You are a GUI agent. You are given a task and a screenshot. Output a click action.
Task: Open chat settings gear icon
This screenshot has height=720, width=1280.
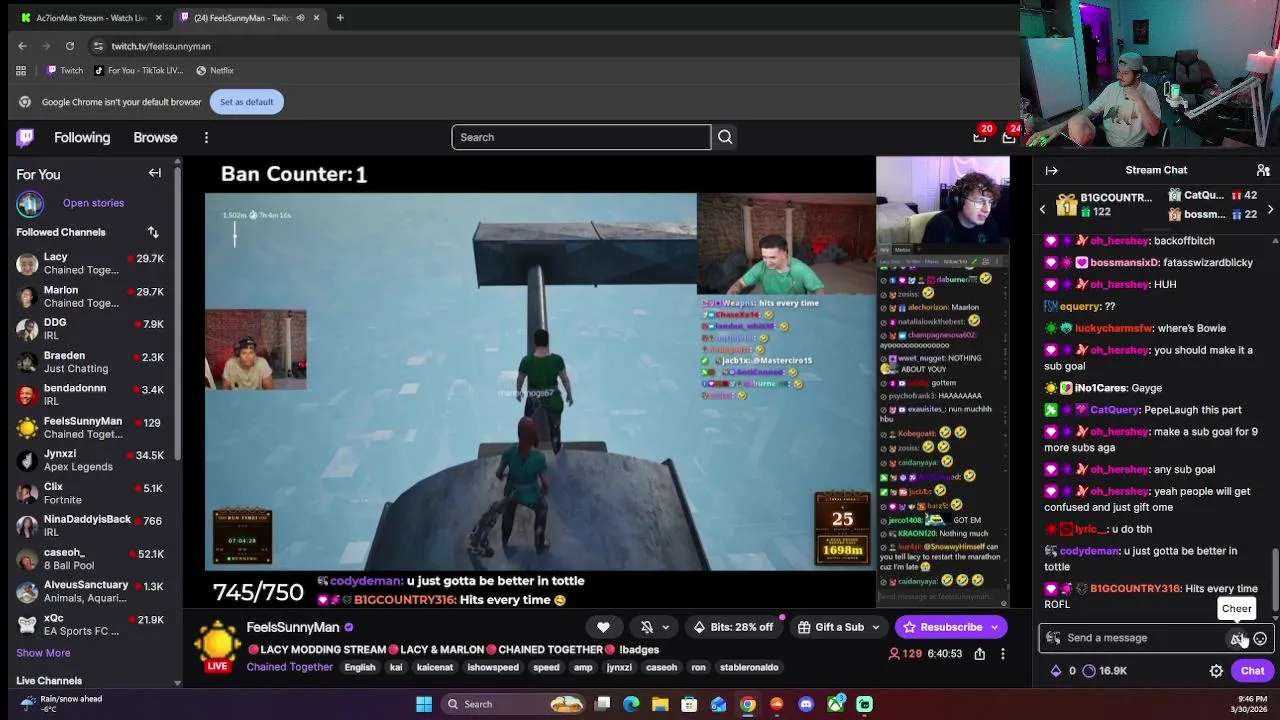click(1216, 671)
